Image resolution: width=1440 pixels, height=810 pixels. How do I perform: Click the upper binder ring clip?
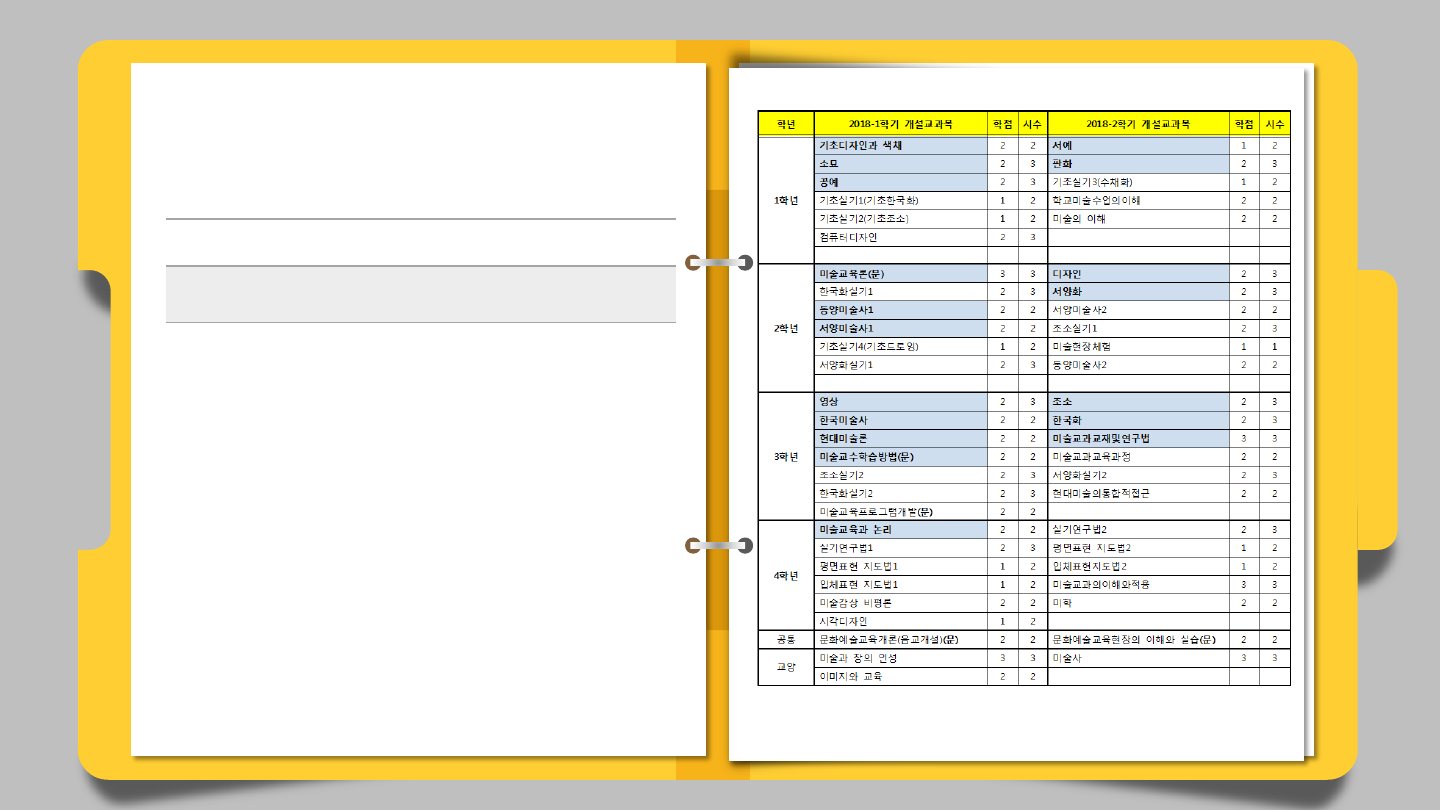click(718, 263)
